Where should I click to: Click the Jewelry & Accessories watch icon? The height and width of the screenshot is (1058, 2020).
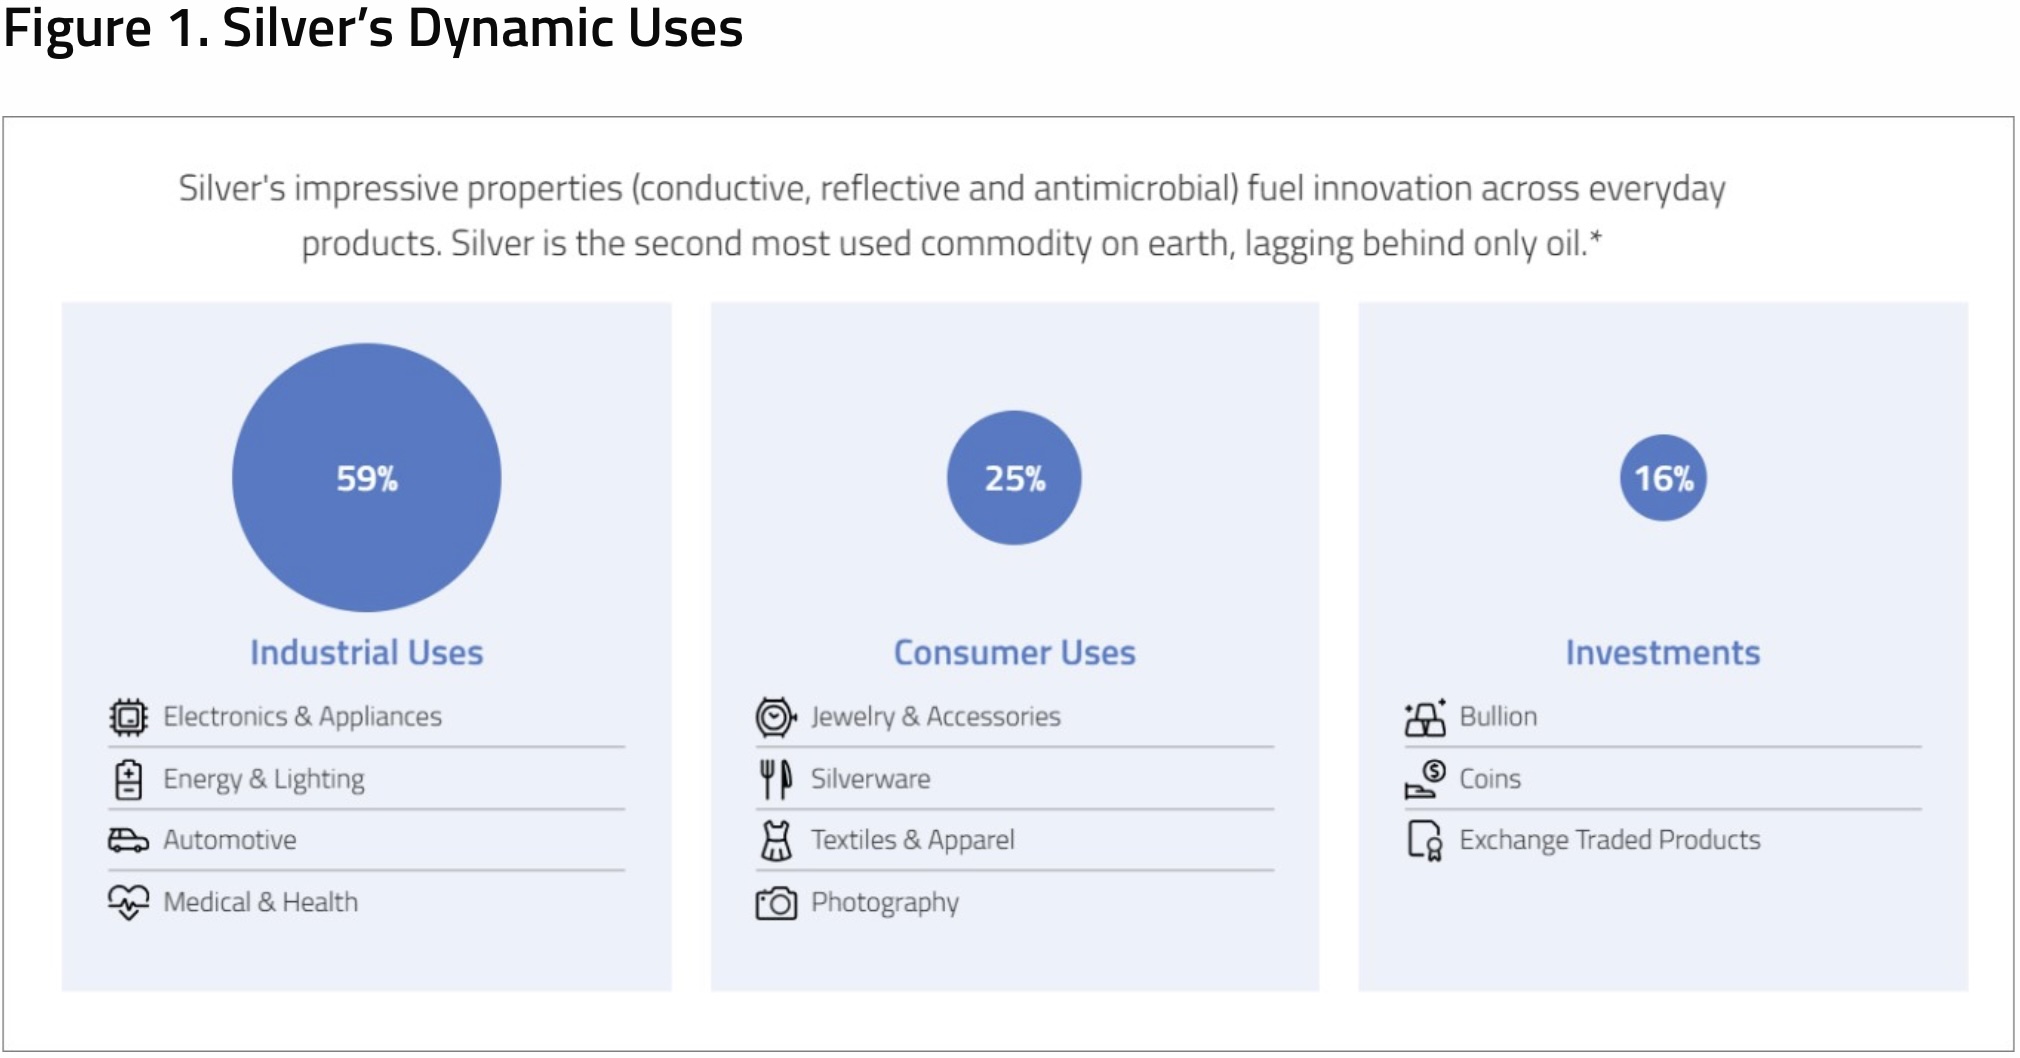tap(776, 717)
